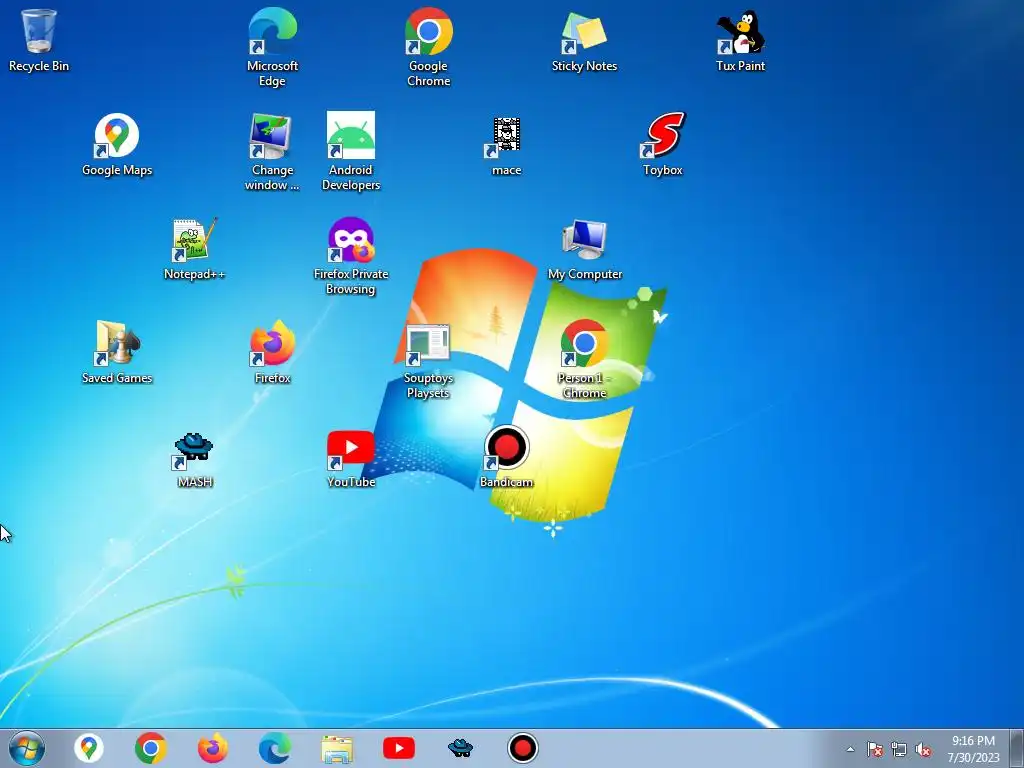
Task: Launch Microsoft Edge from the desktop shortcut
Action: (272, 47)
